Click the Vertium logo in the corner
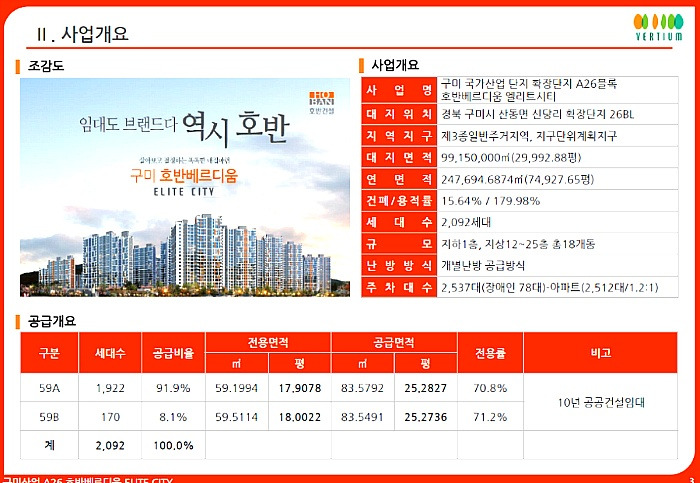The height and width of the screenshot is (483, 700). (x=658, y=27)
